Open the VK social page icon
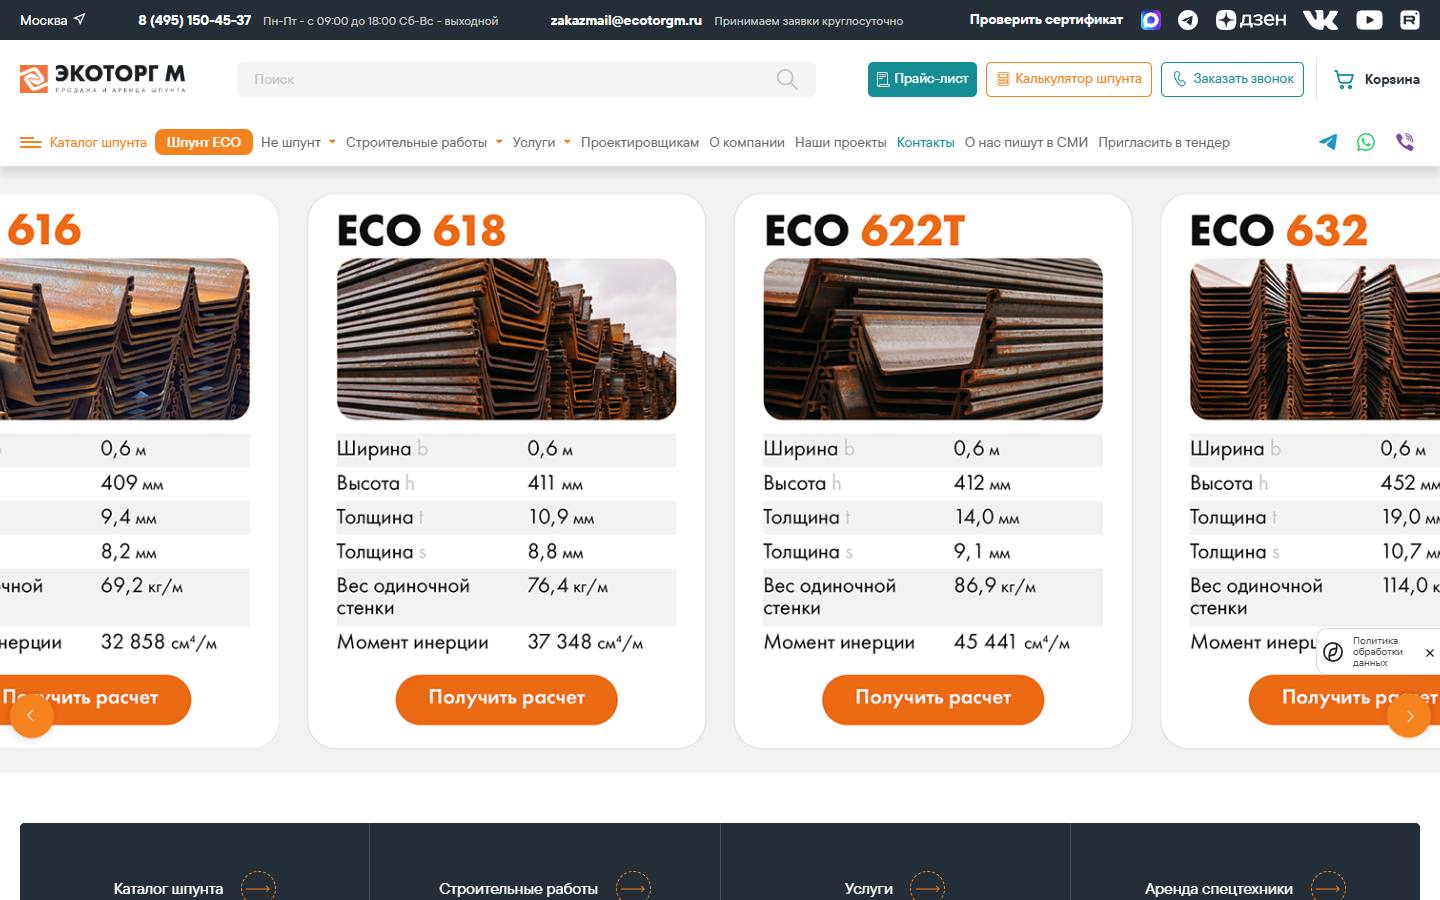Image resolution: width=1440 pixels, height=900 pixels. point(1321,20)
